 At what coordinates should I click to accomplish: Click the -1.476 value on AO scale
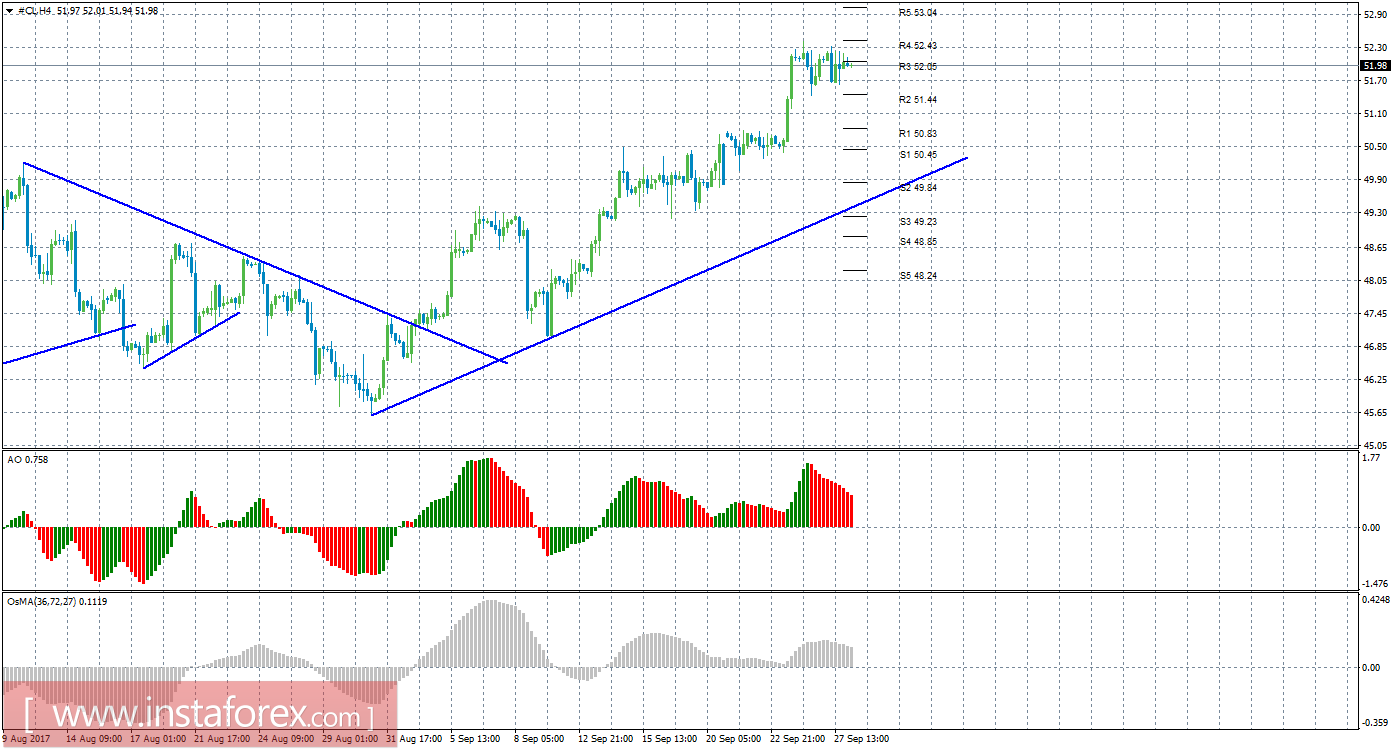1375,583
